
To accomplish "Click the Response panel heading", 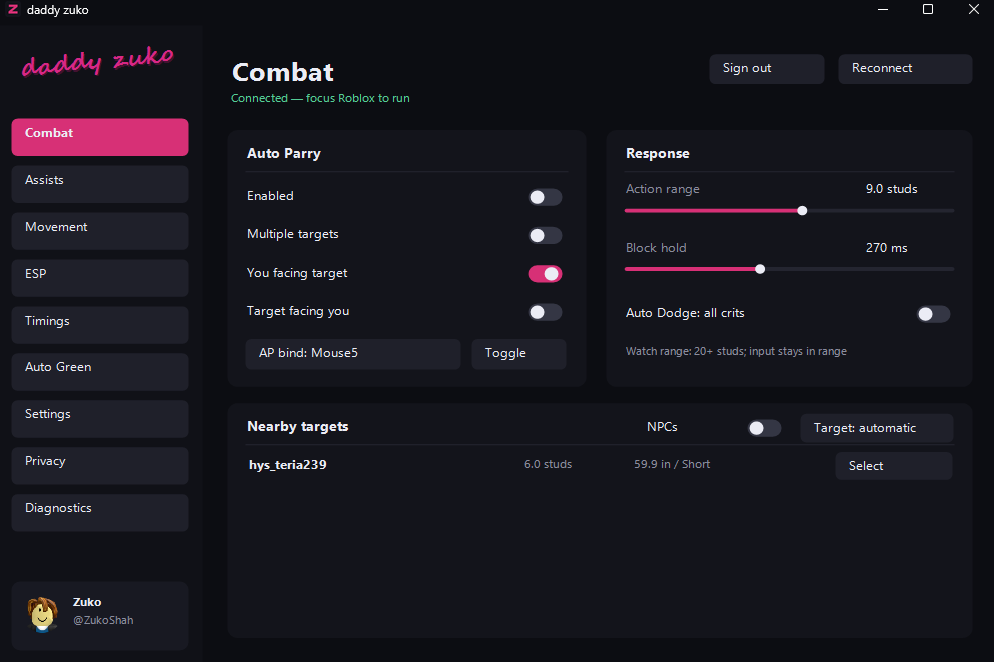I will pyautogui.click(x=657, y=153).
